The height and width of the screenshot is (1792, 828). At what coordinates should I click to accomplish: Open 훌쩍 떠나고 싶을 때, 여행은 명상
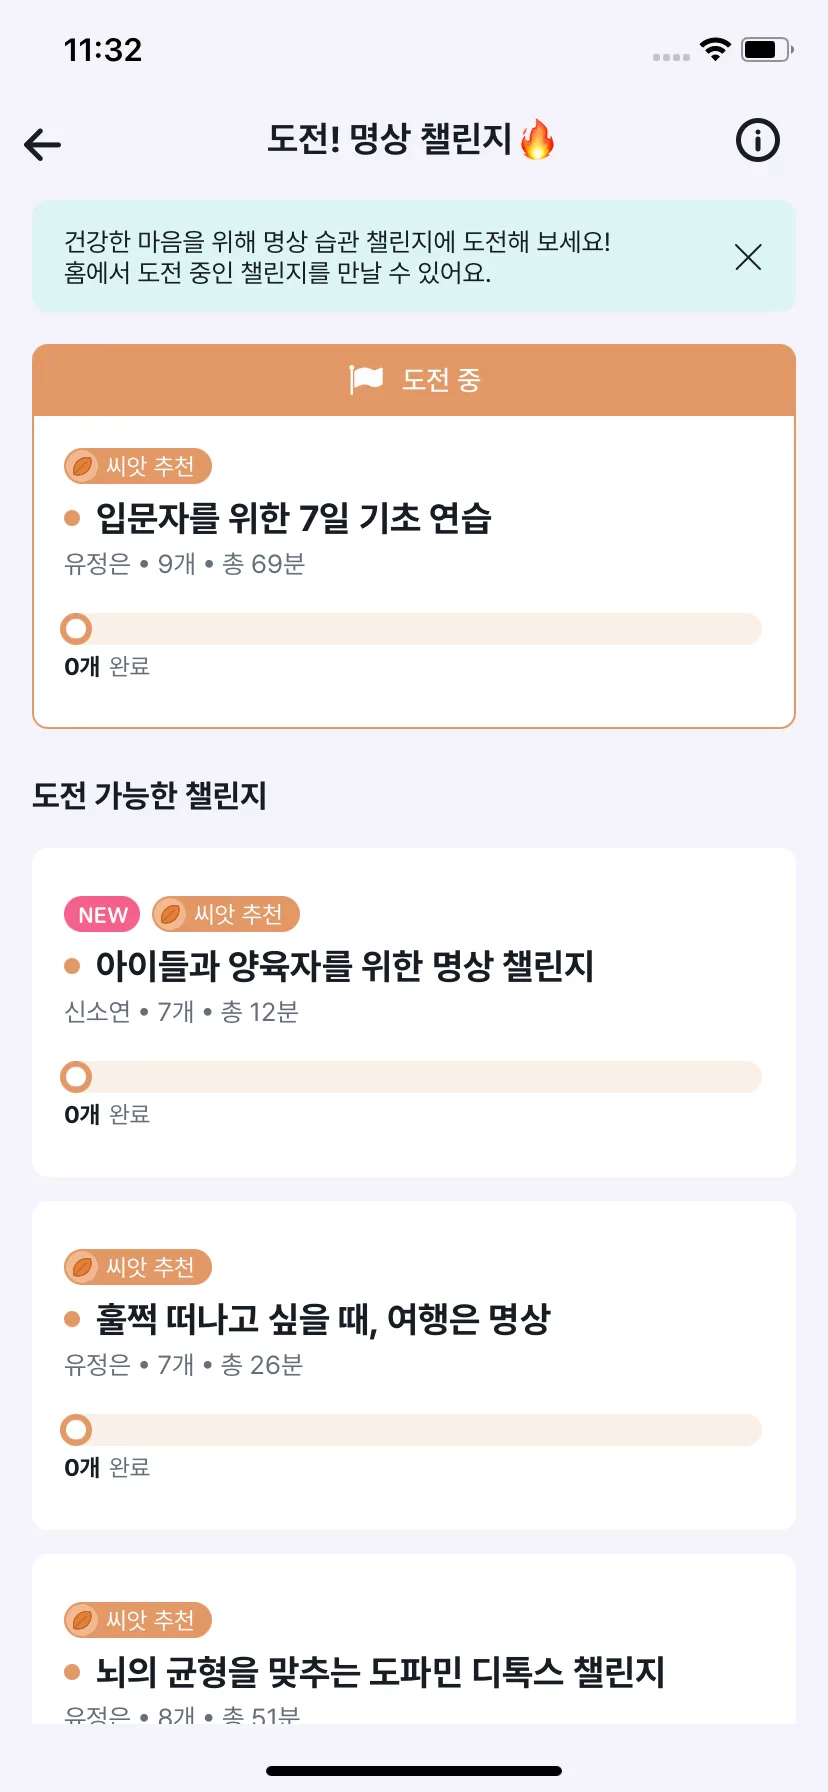(322, 1319)
